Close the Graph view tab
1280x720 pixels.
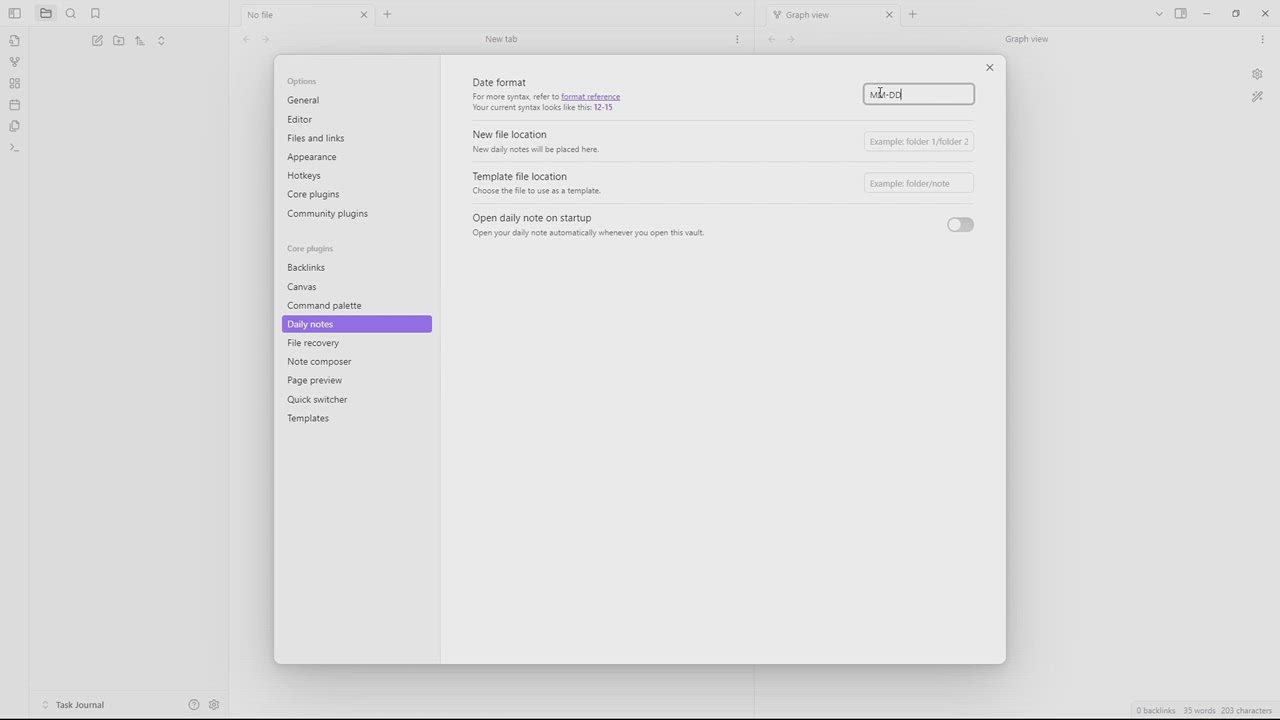pyautogui.click(x=889, y=15)
